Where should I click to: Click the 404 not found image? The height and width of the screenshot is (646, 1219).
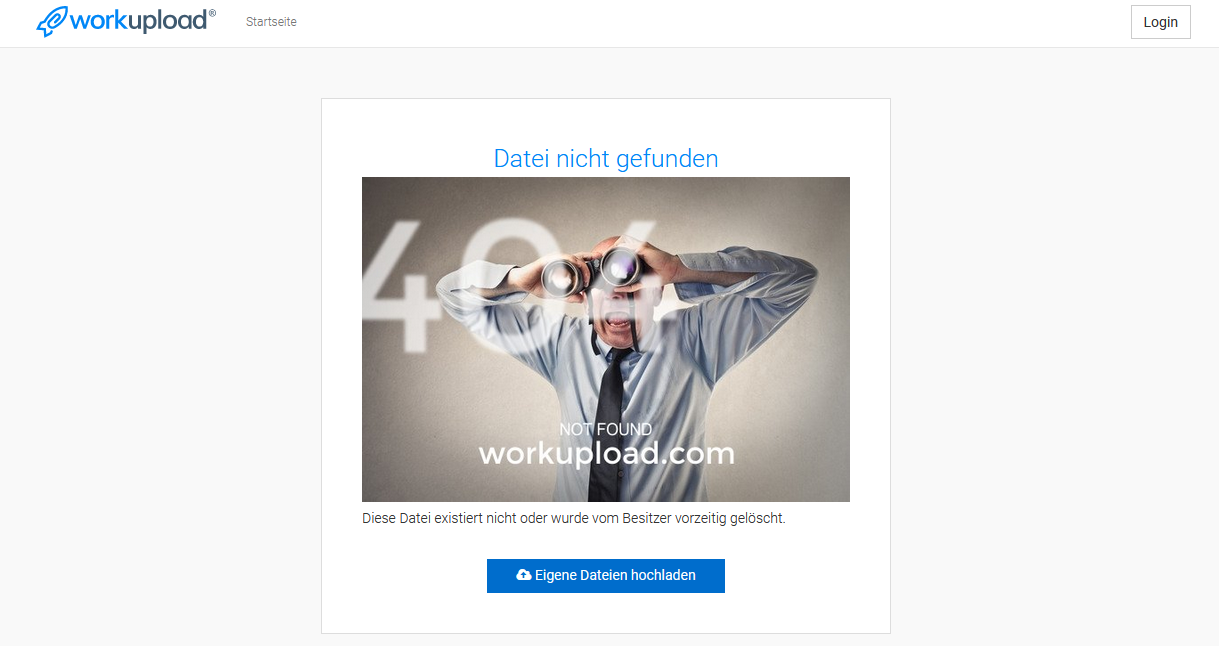(x=606, y=339)
